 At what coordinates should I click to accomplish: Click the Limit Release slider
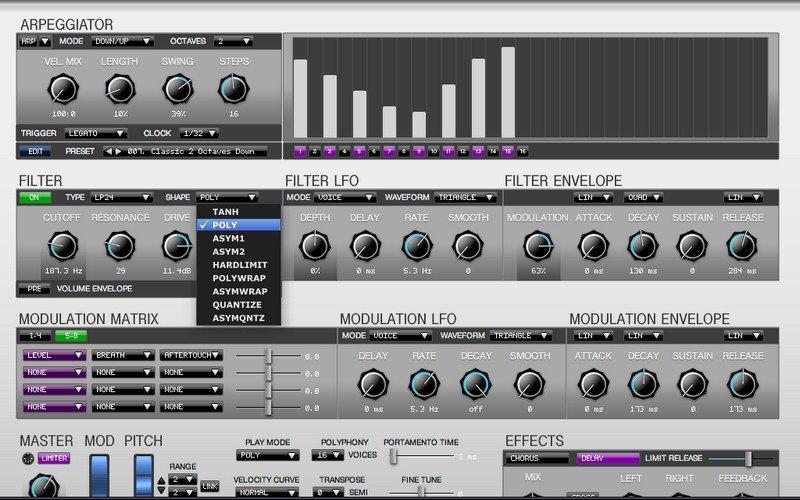[747, 458]
